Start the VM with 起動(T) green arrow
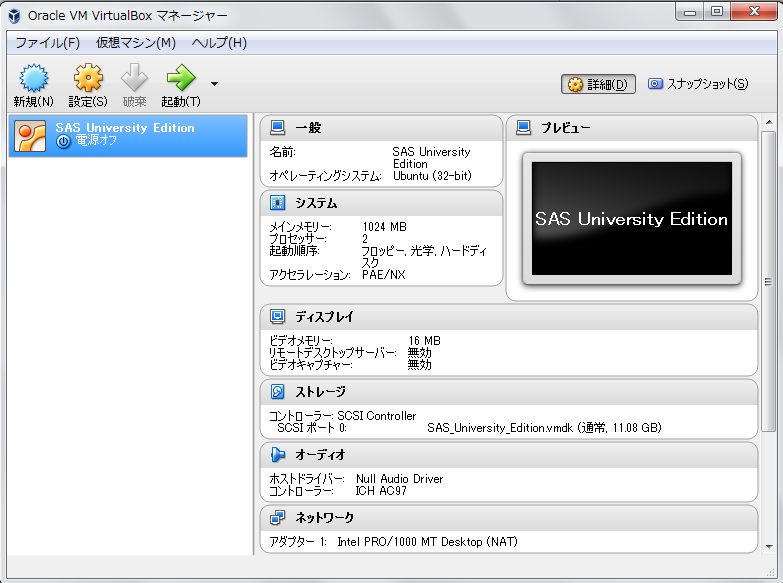Viewport: 783px width, 583px height. coord(181,78)
